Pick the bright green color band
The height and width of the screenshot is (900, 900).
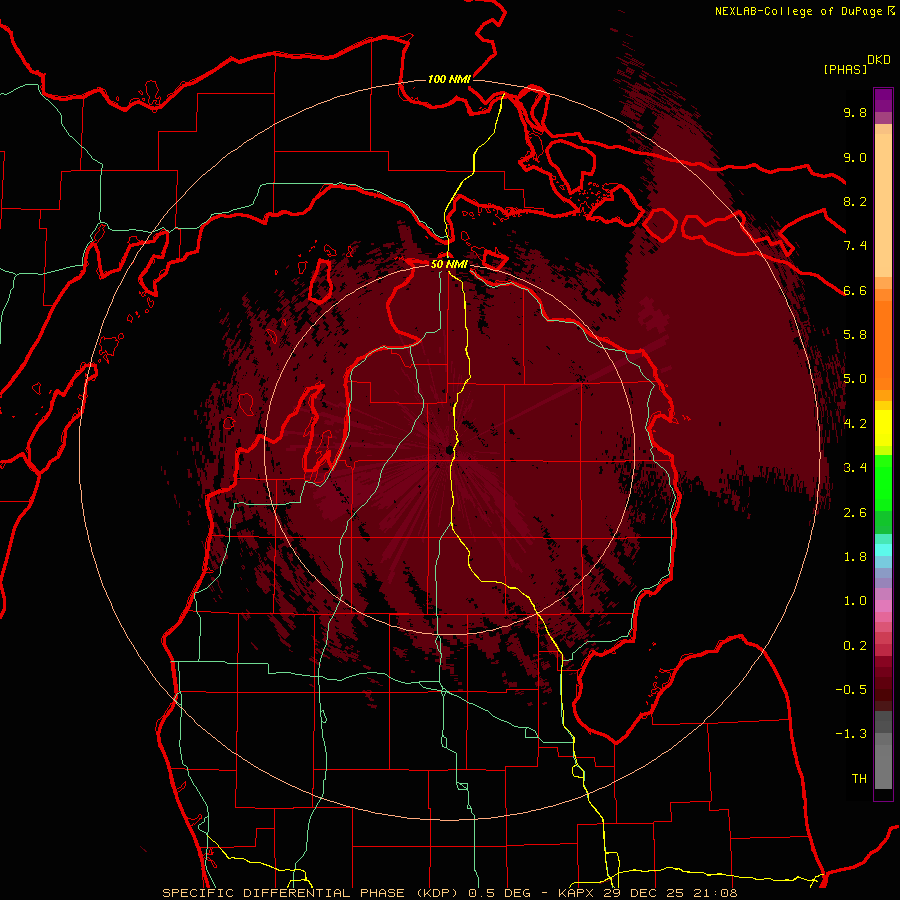click(x=883, y=482)
